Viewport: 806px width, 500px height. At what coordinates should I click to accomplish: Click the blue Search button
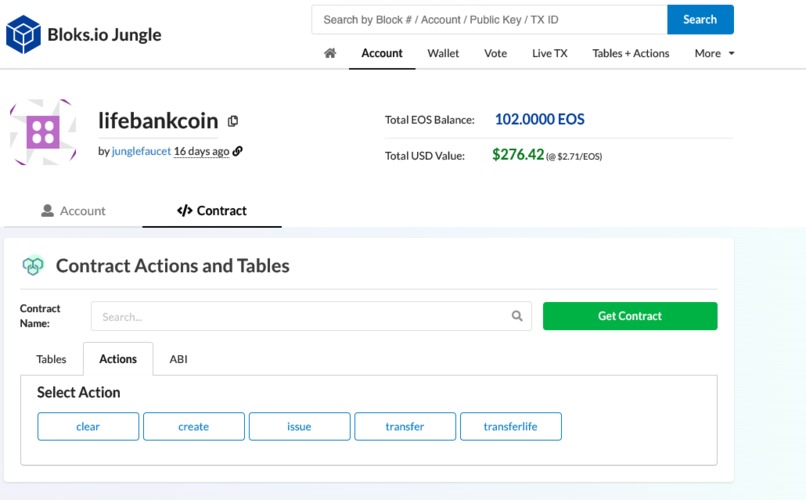[x=700, y=20]
